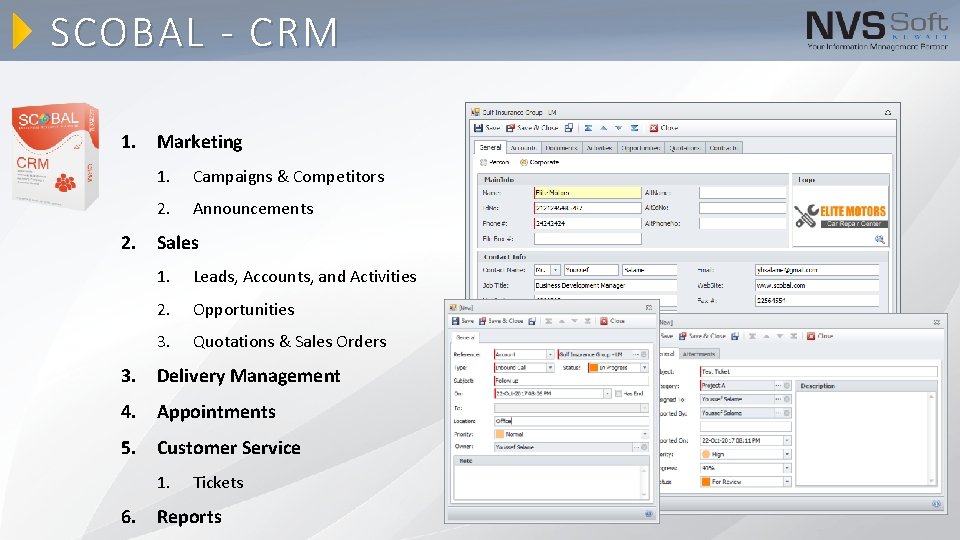Viewport: 960px width, 540px height.
Task: Clear the Category Project A field
Action: (x=787, y=386)
